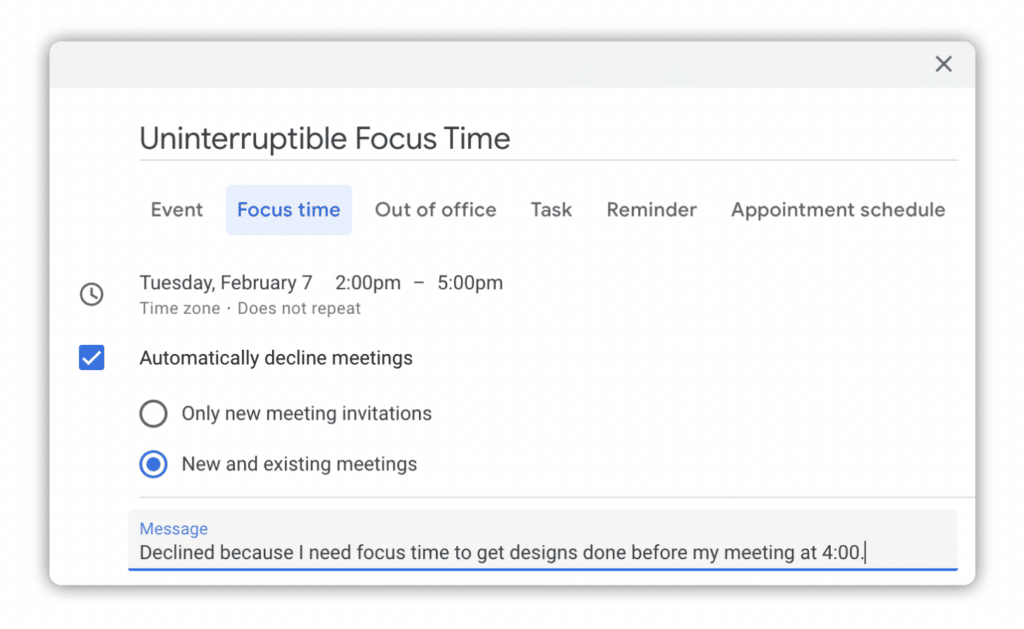This screenshot has width=1024, height=629.
Task: Open the date picker for Tuesday, February 7
Action: [x=226, y=283]
